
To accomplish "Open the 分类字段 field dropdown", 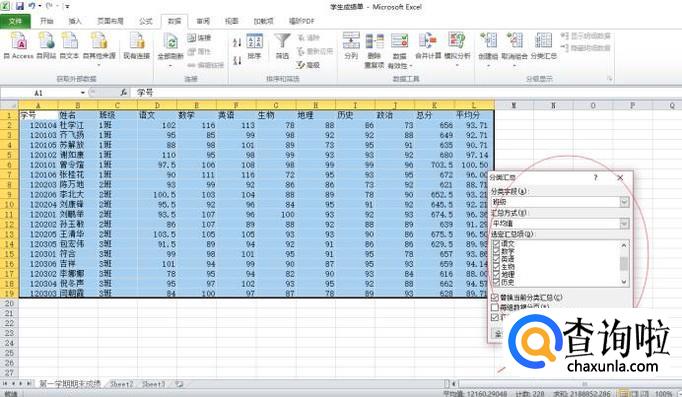I will point(624,202).
